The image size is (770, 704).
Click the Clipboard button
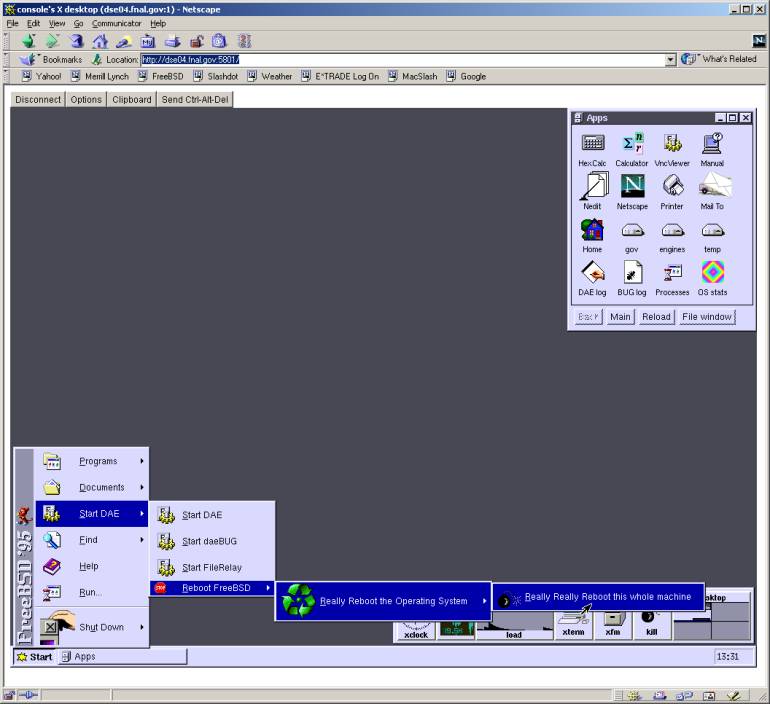pyautogui.click(x=132, y=100)
